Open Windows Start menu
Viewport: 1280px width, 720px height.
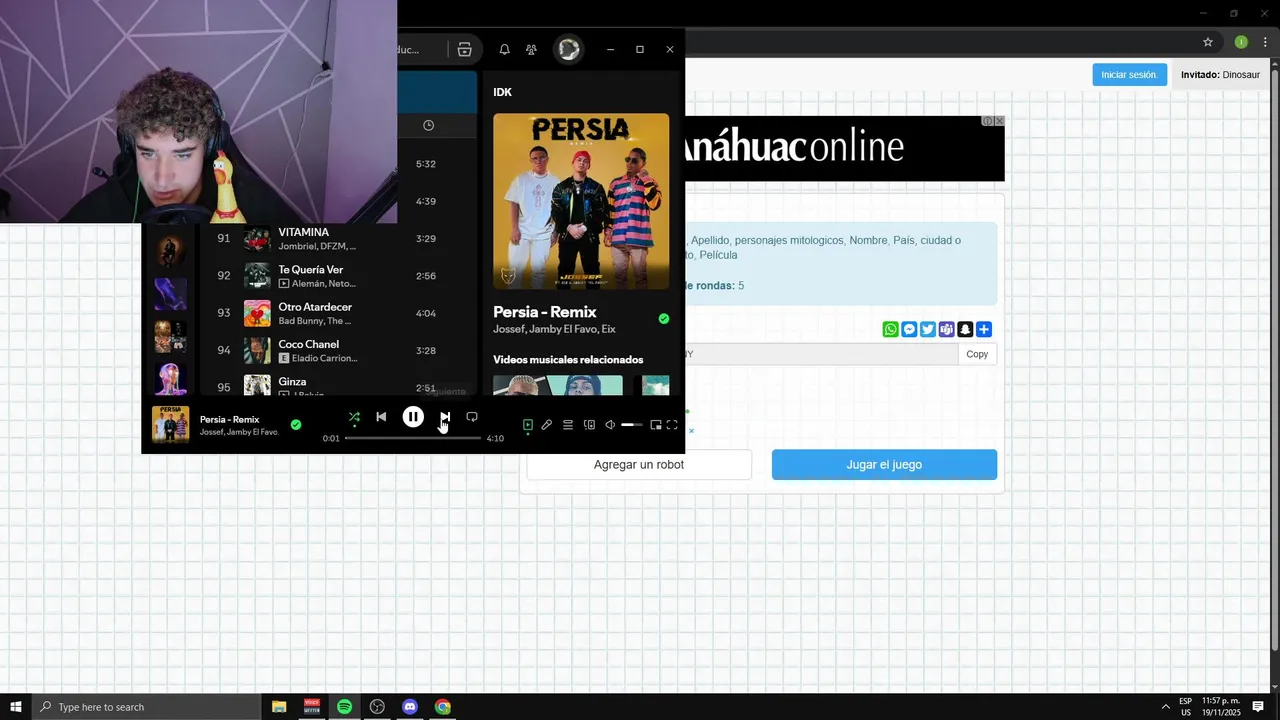pyautogui.click(x=15, y=707)
